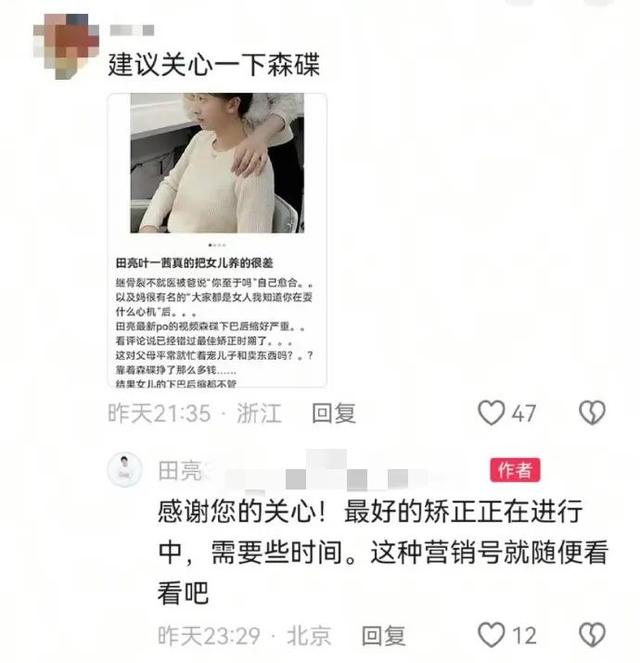The image size is (640, 663).
Task: Open the pixelated commenter avatar
Action: 66,46
